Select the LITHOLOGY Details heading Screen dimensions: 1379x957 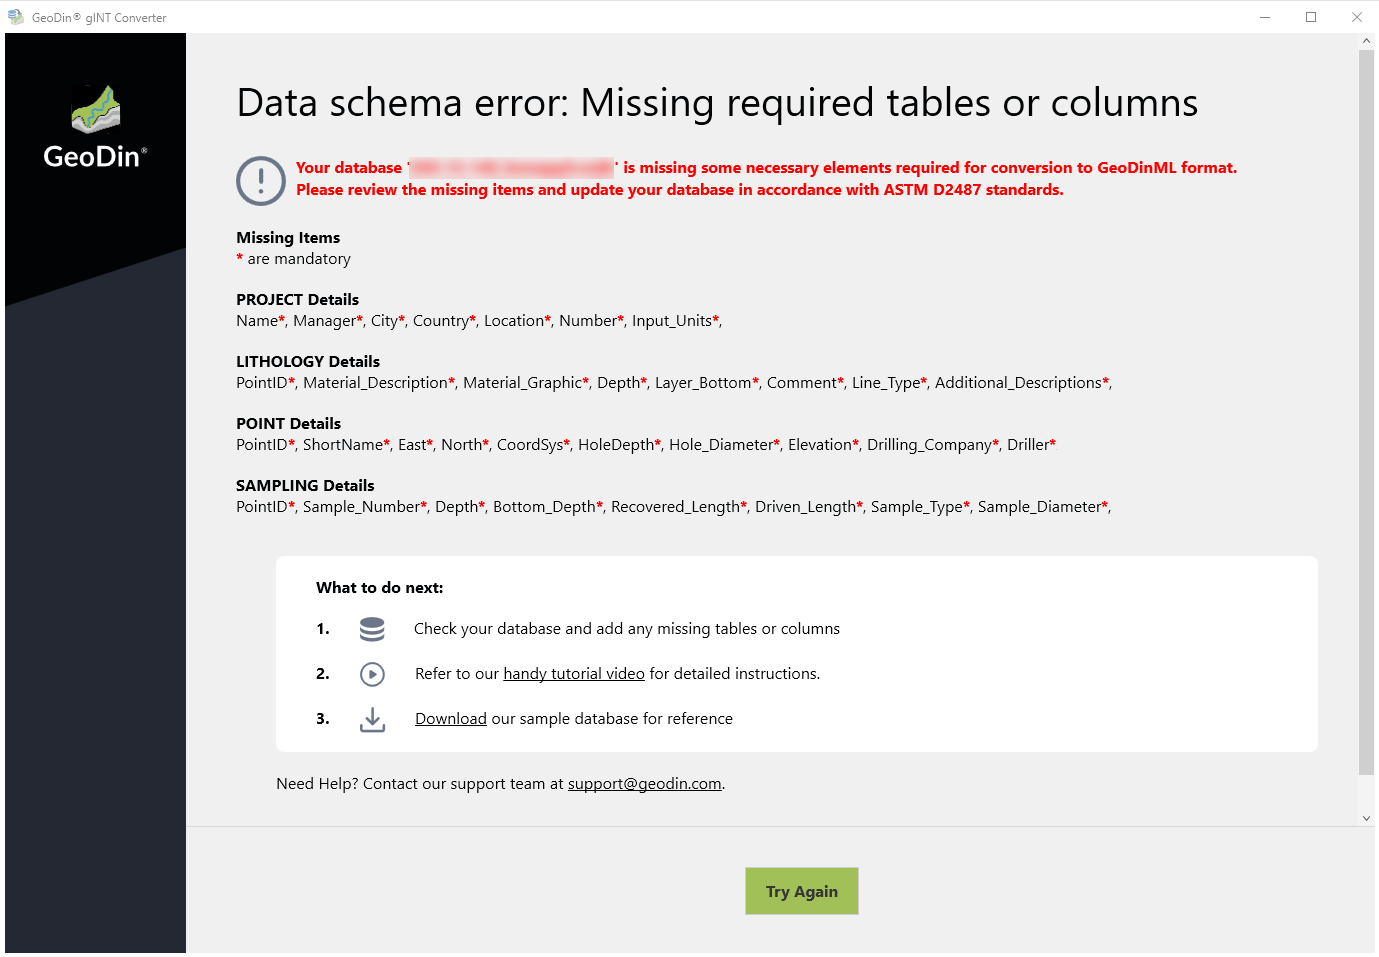tap(308, 362)
